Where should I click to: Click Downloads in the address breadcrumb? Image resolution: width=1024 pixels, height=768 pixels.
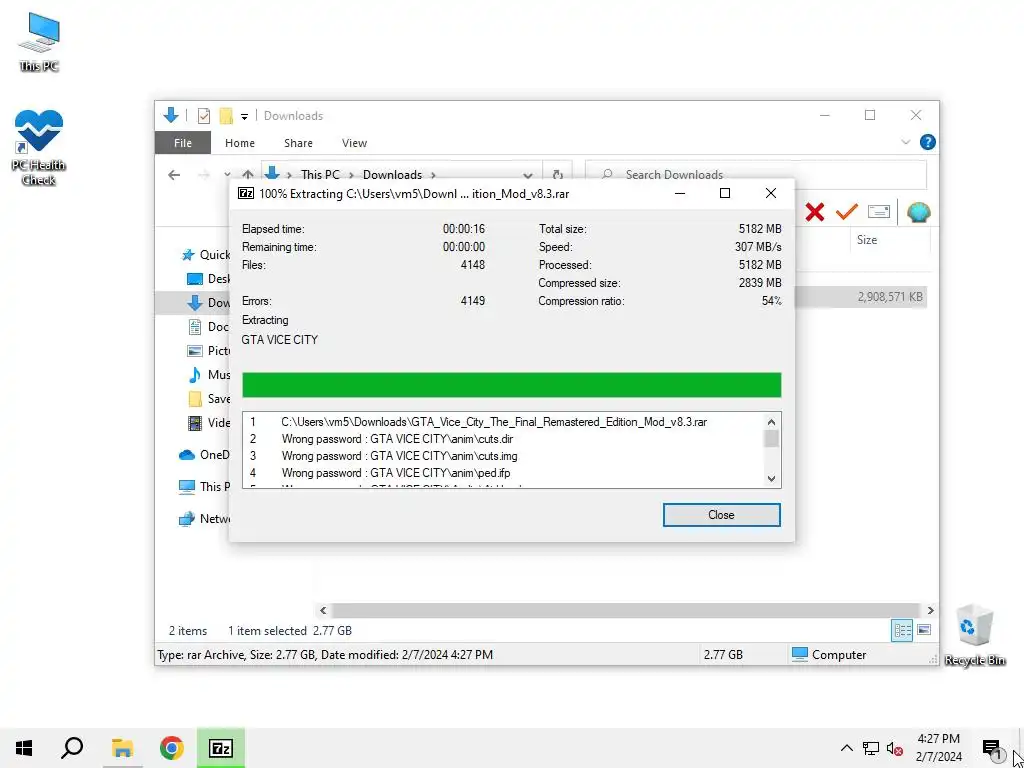point(392,174)
